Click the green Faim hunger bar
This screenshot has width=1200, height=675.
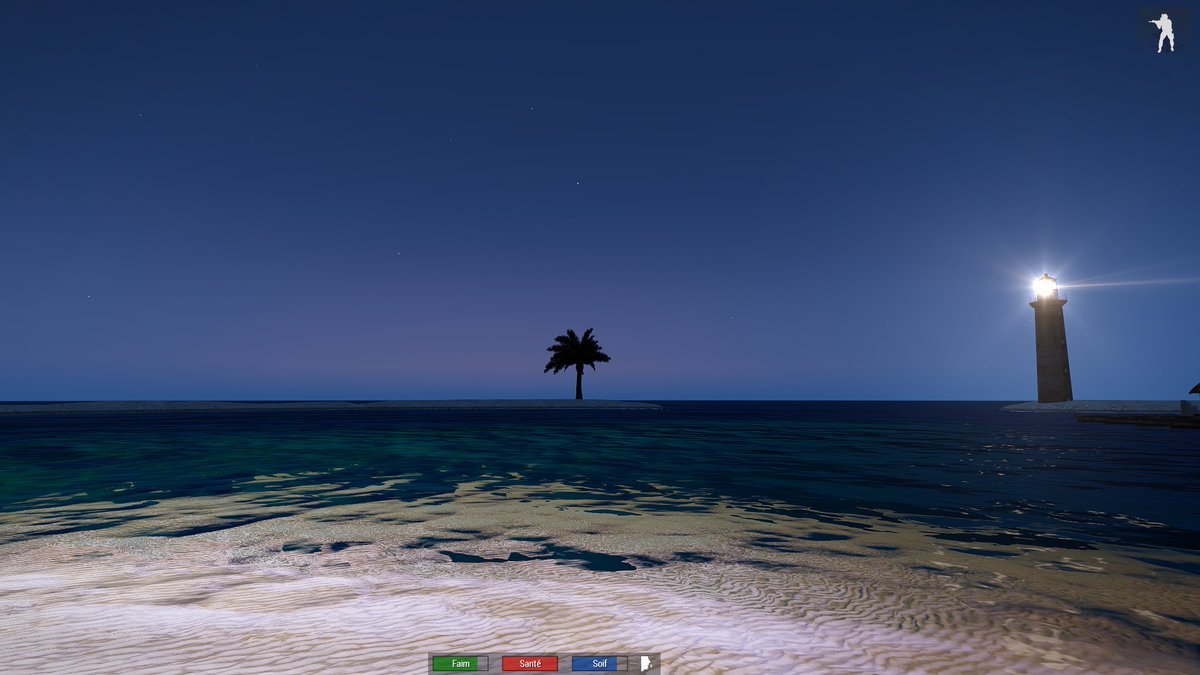pos(460,664)
